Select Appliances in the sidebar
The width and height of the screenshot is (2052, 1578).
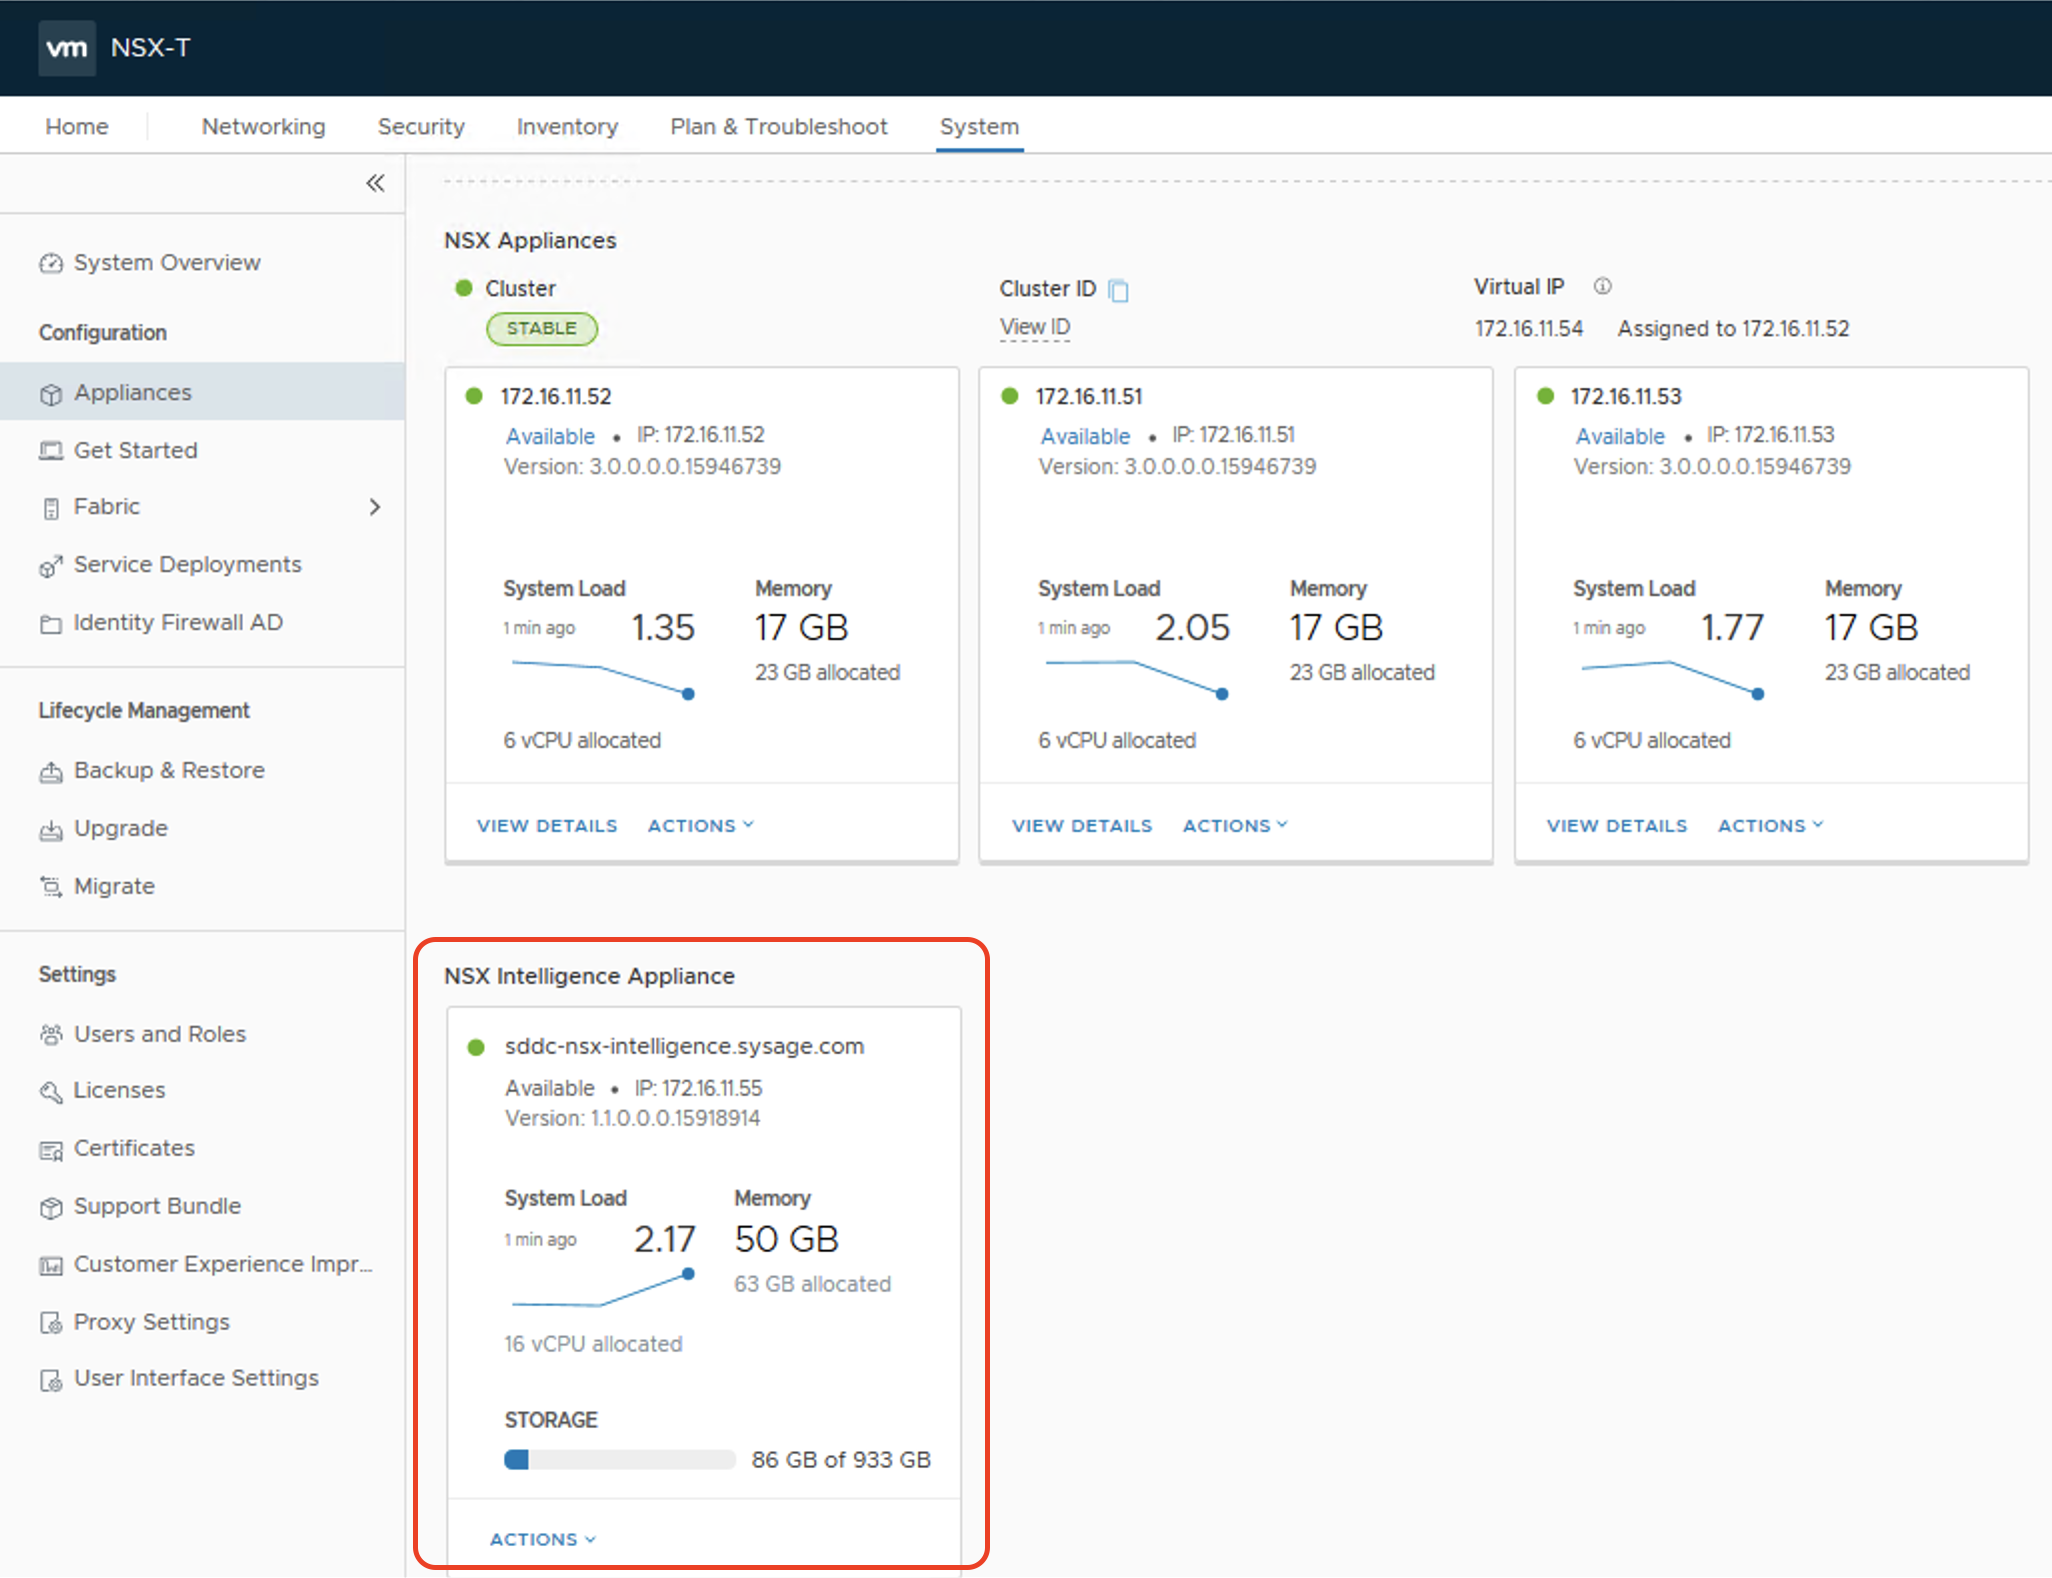[202, 392]
